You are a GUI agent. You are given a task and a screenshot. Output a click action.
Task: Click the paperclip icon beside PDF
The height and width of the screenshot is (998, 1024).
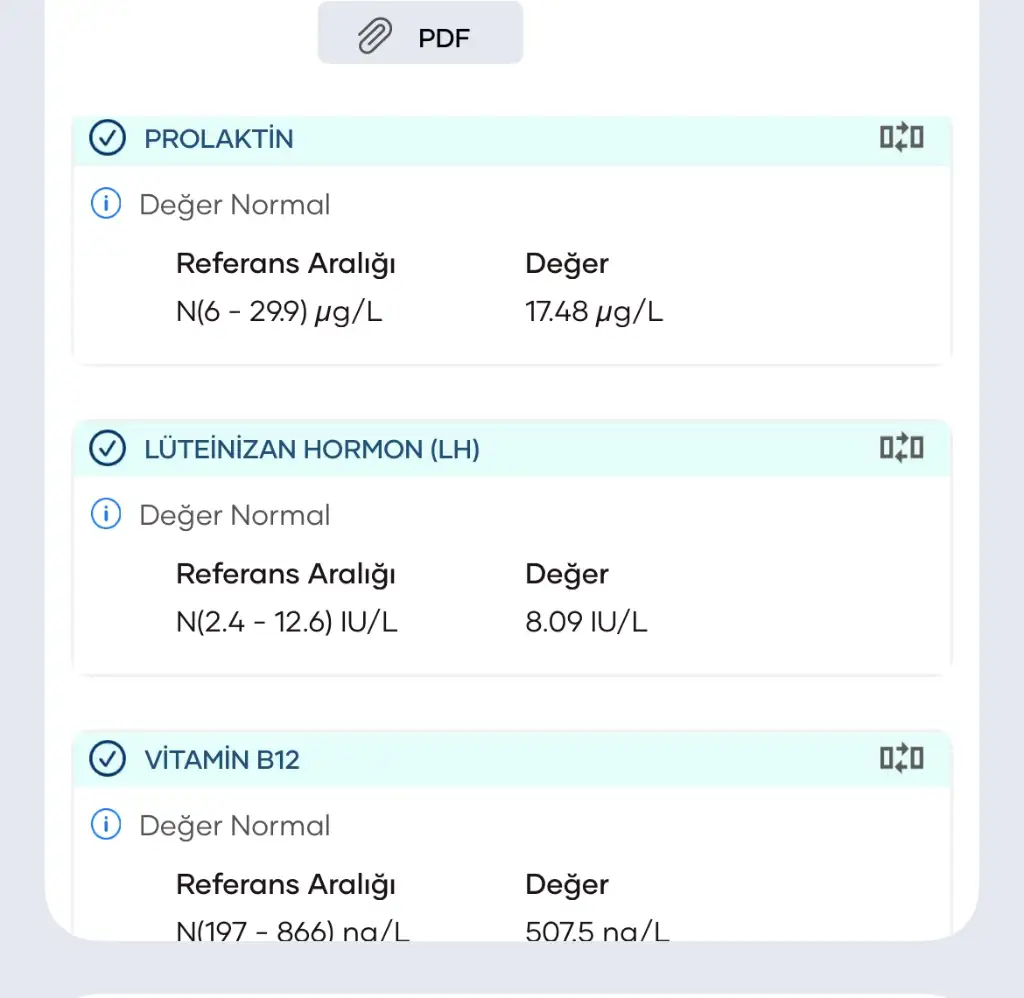(x=374, y=37)
